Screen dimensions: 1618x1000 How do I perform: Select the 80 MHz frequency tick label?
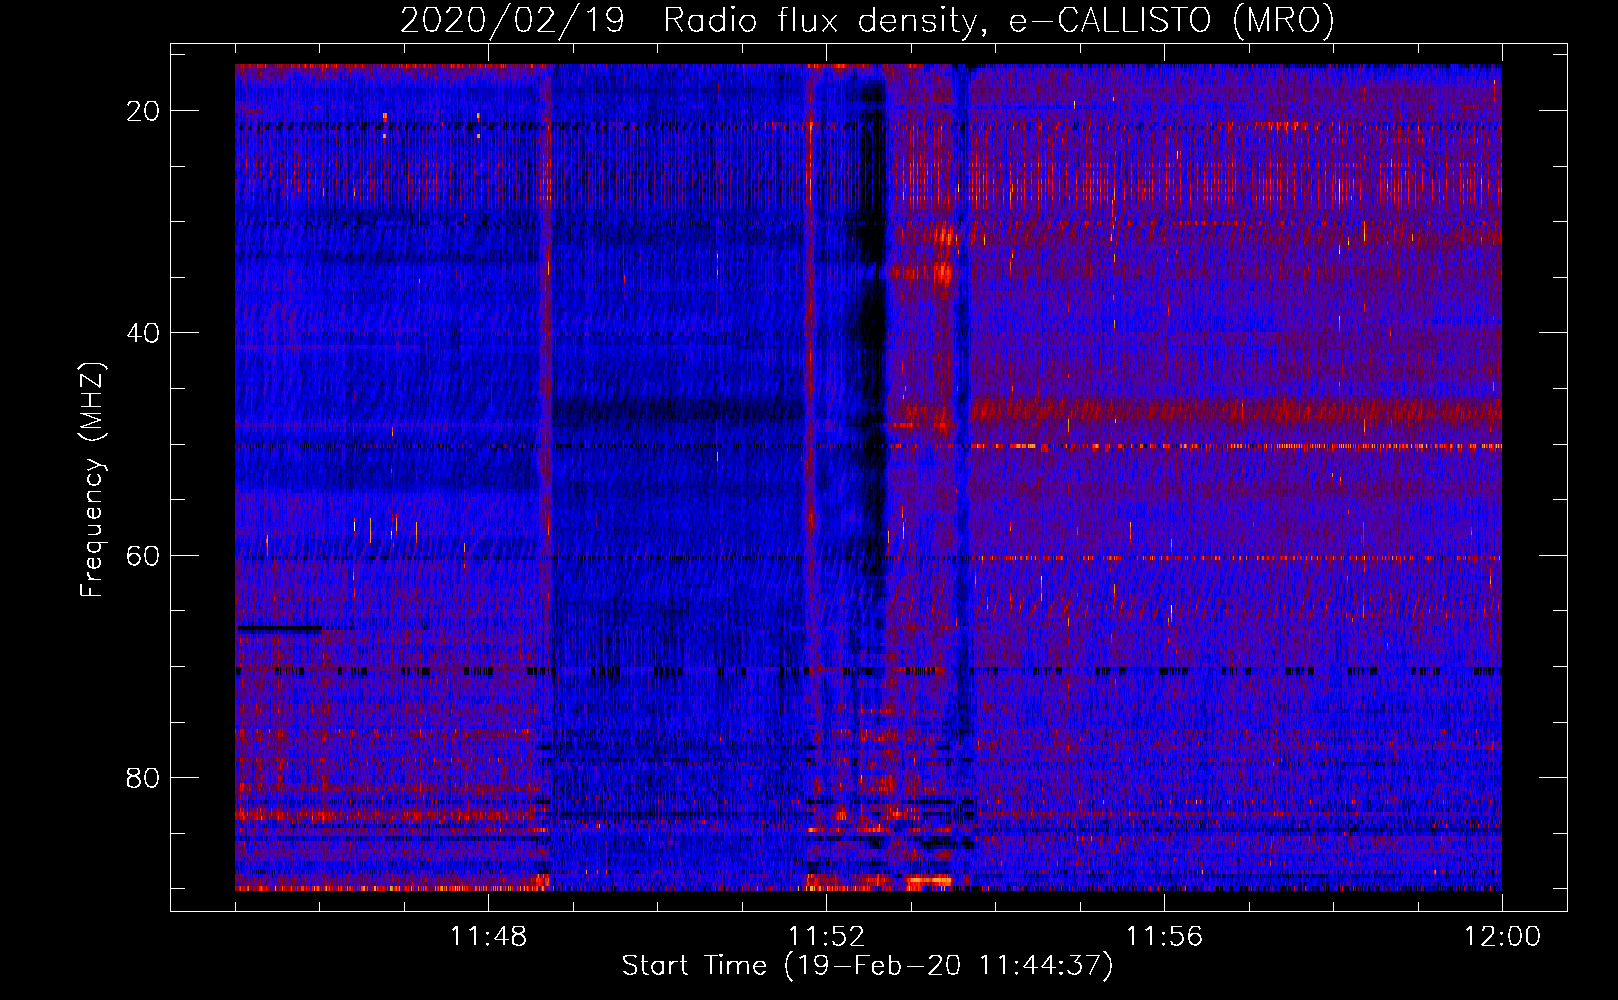(x=143, y=777)
